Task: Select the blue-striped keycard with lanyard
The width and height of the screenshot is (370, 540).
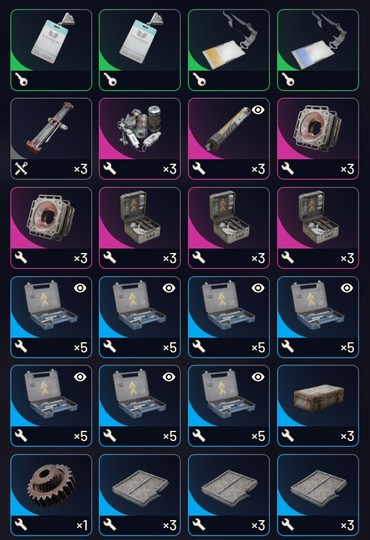Action: (318, 50)
